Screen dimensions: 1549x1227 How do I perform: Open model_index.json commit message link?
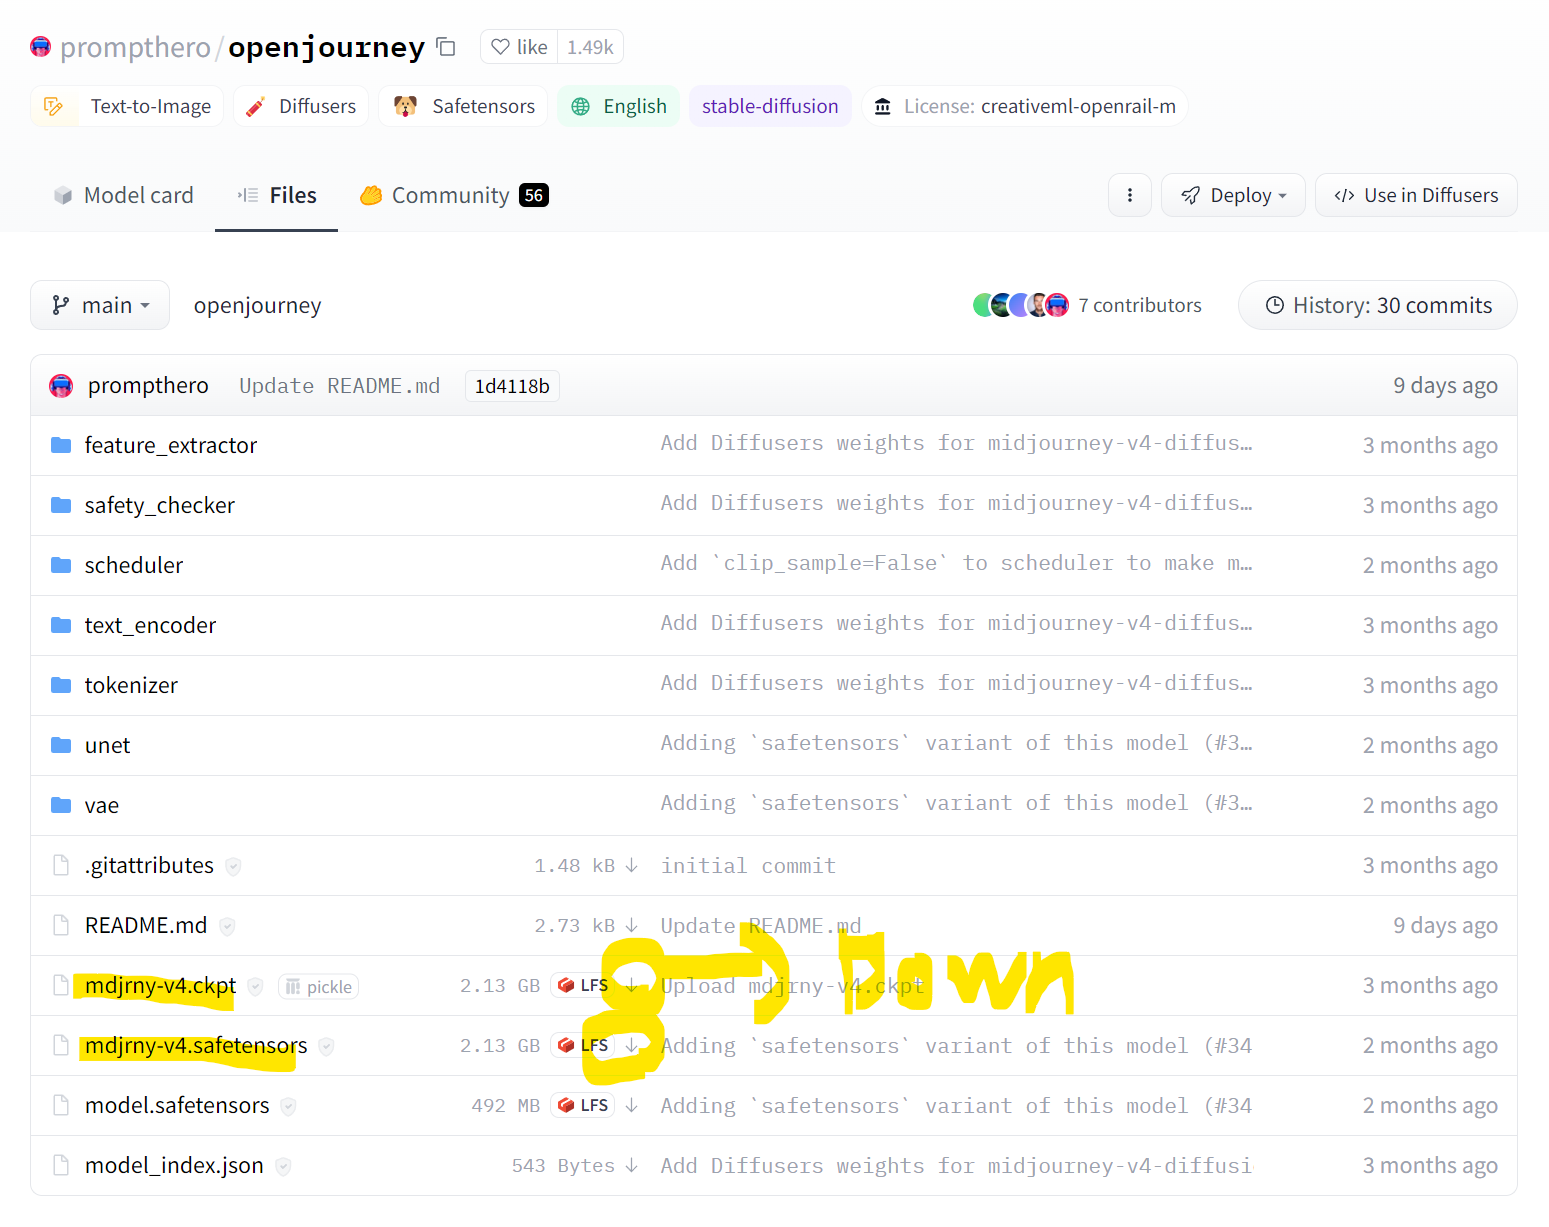pos(956,1166)
